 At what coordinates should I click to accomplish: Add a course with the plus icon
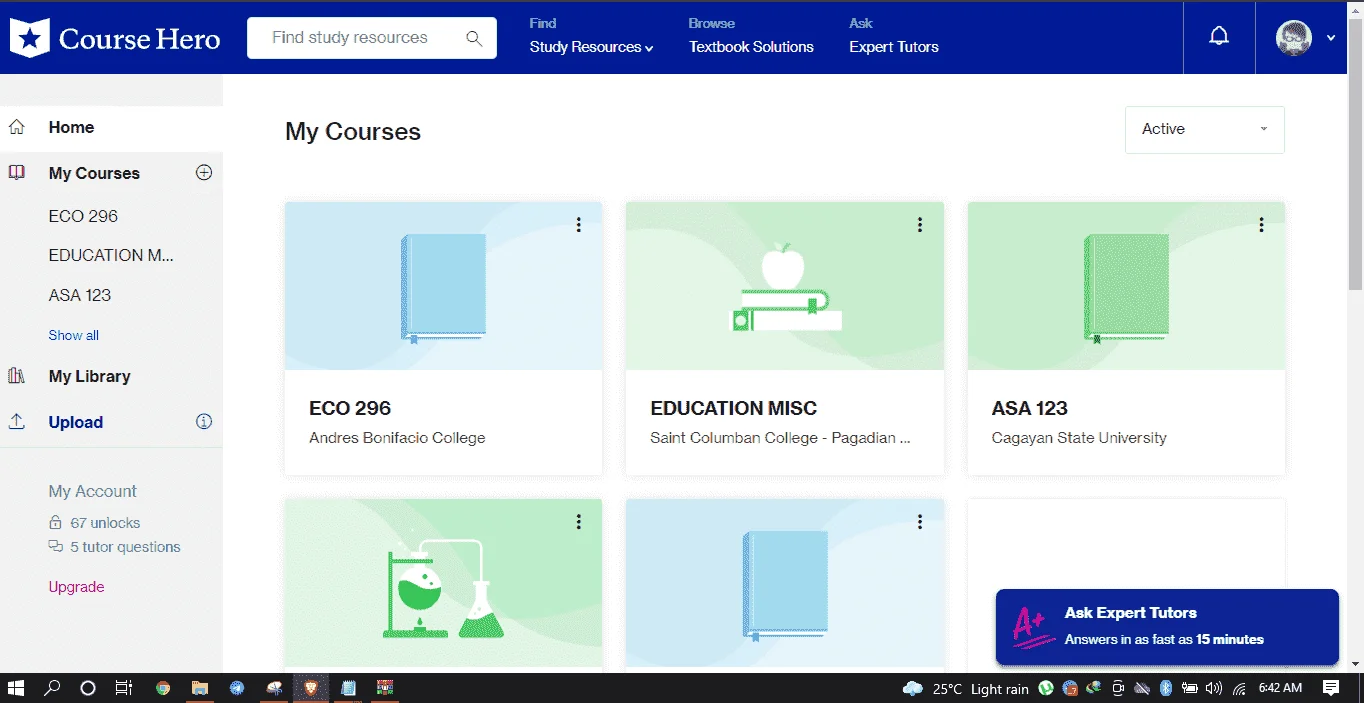[x=204, y=172]
